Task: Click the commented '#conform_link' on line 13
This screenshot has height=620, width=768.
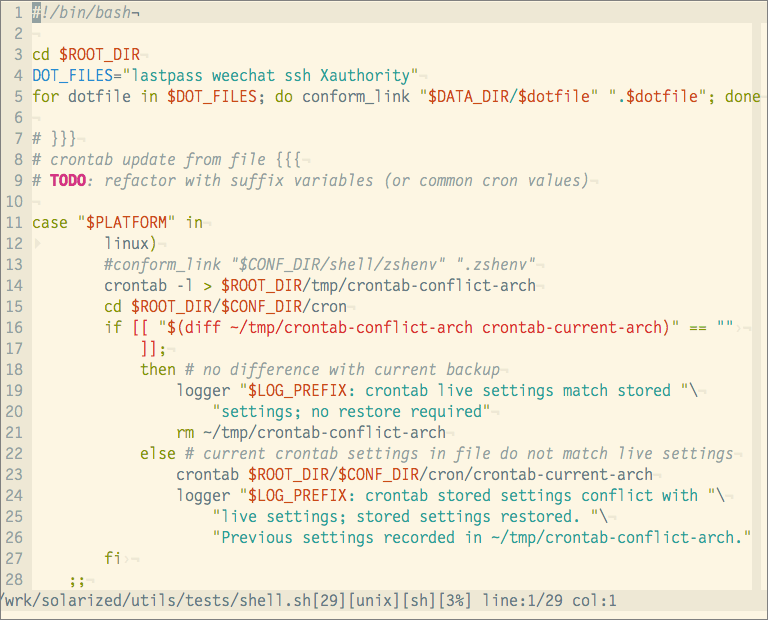Action: point(162,264)
